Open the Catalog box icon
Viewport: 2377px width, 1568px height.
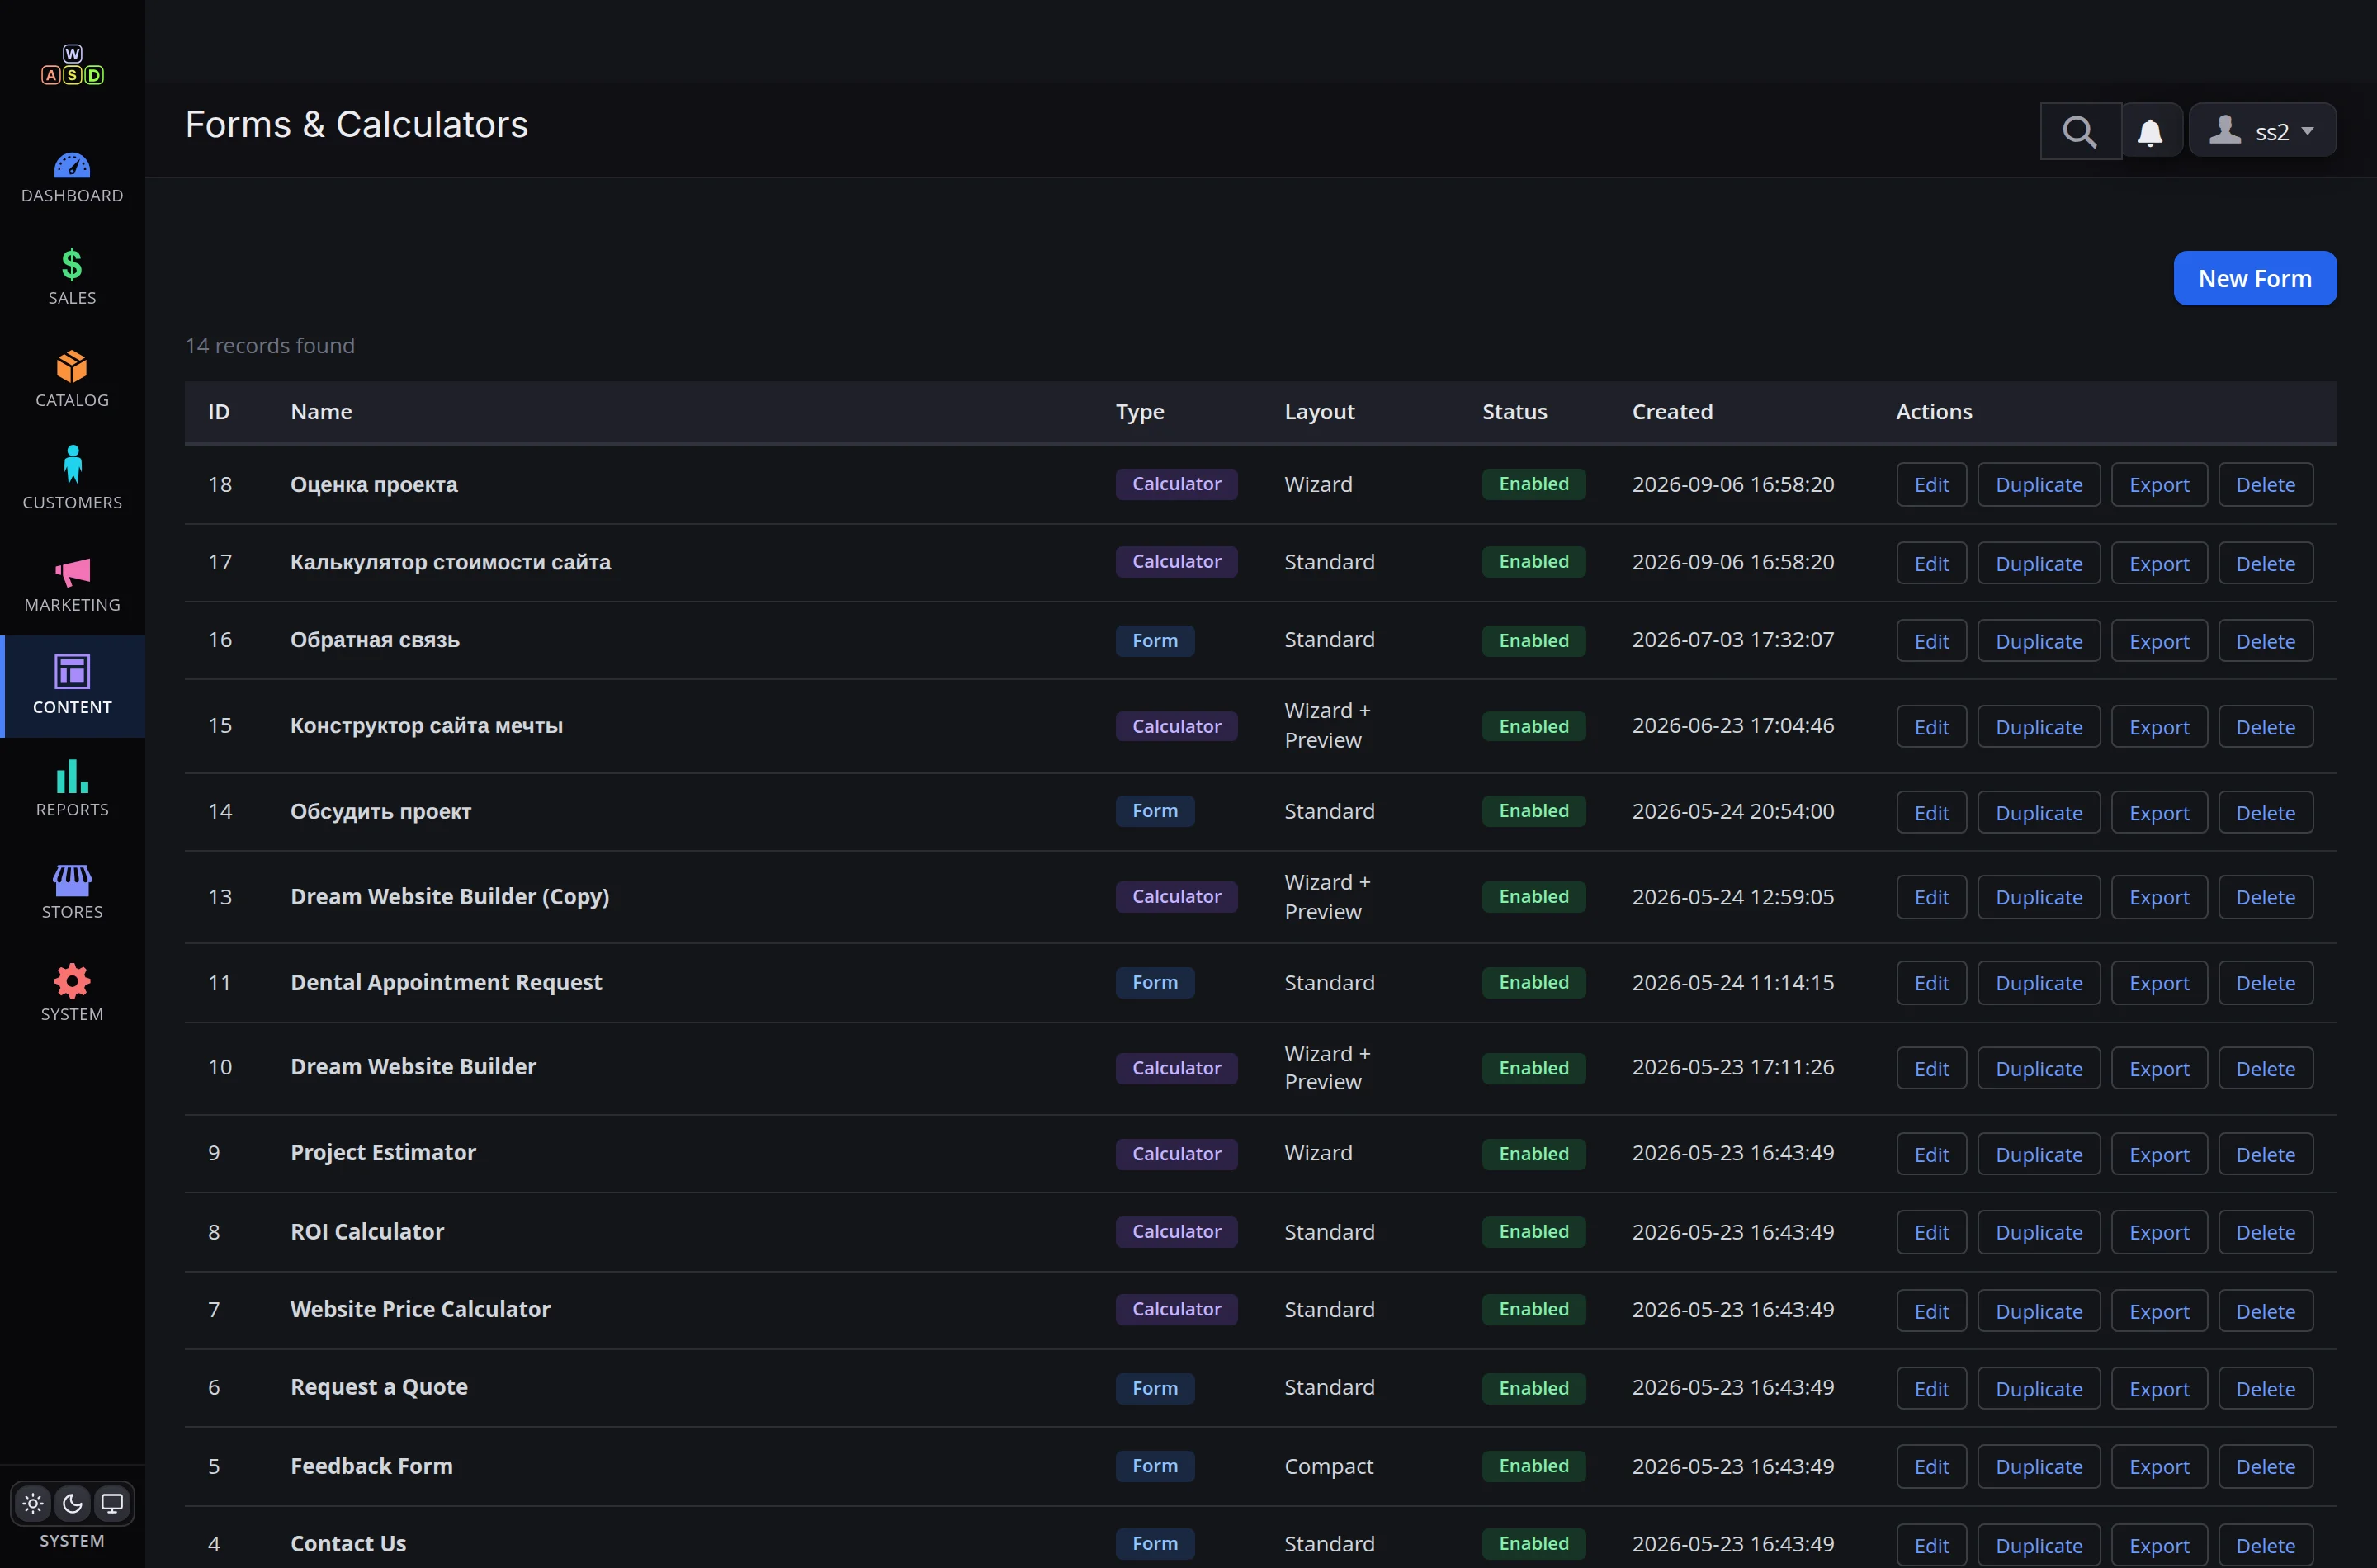(72, 367)
